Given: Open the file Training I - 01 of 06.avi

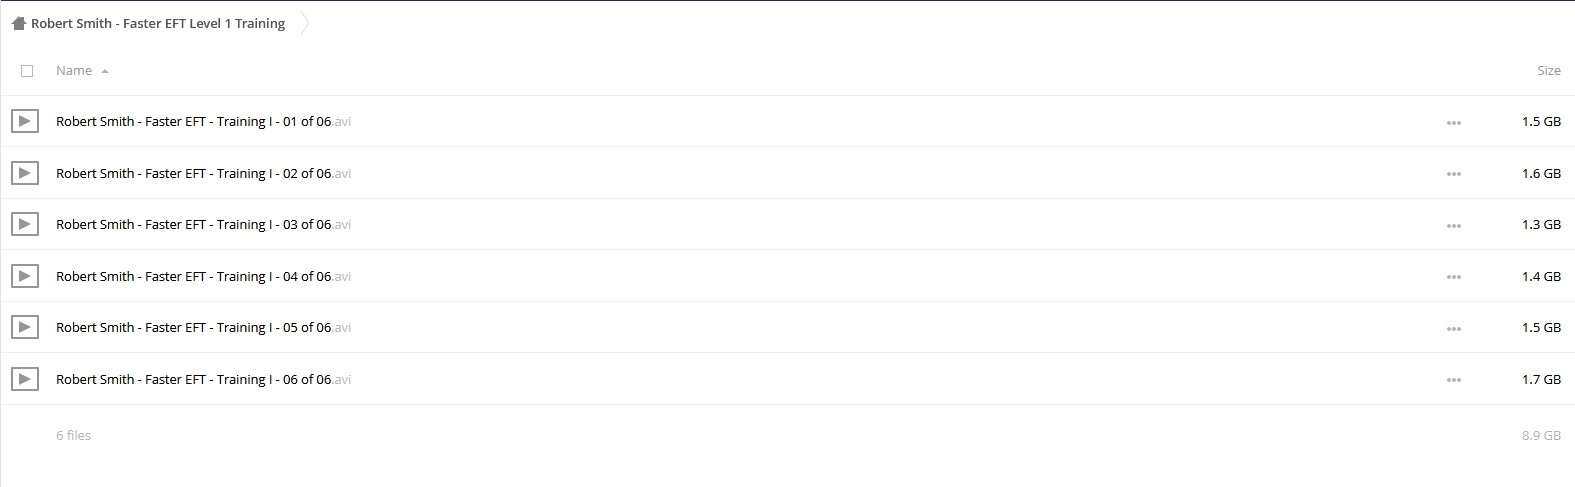Looking at the screenshot, I should (x=203, y=121).
